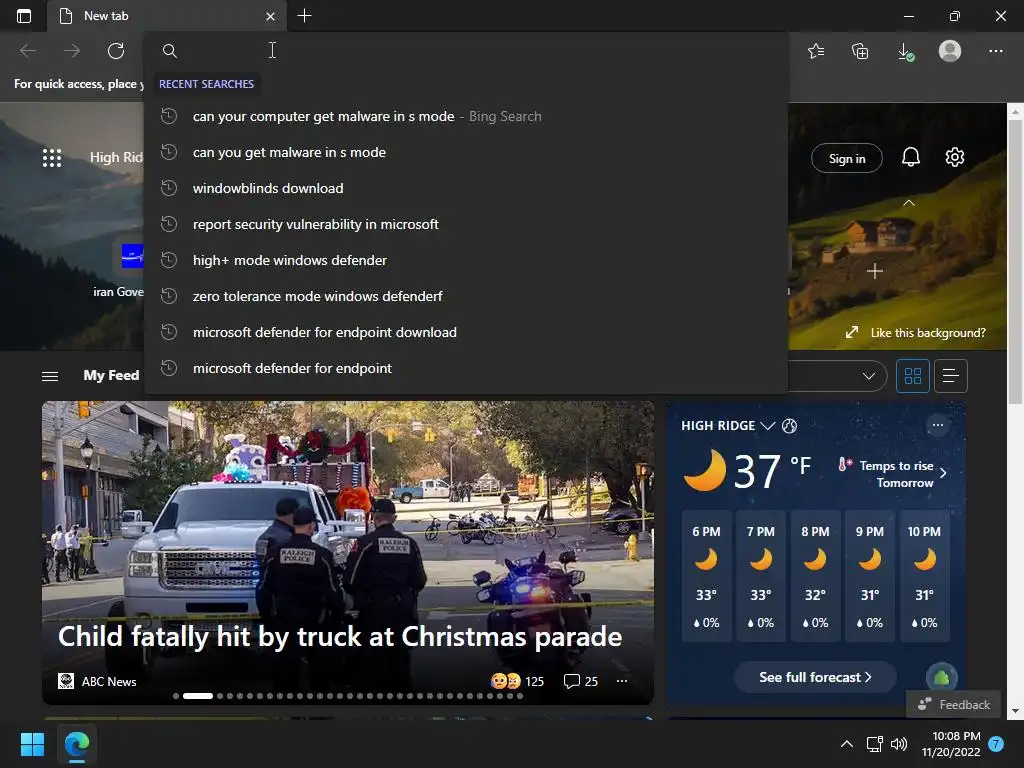
Task: Click the 'iran Gove' quick link tile
Action: point(119,269)
